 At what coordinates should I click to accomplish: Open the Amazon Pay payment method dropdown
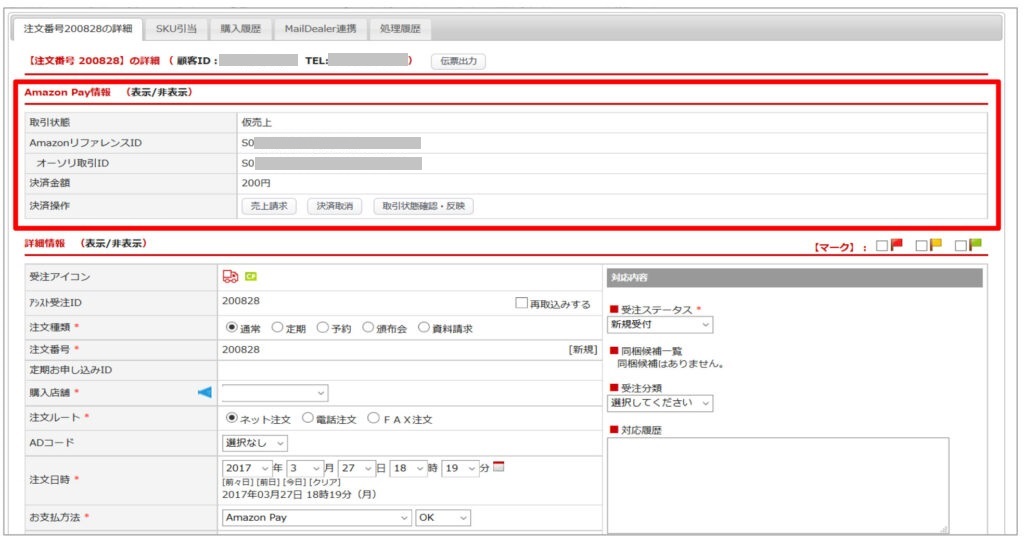pyautogui.click(x=316, y=518)
